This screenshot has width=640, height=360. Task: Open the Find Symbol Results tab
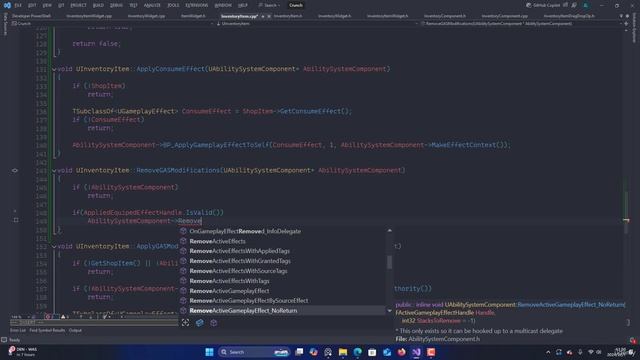tap(47, 330)
